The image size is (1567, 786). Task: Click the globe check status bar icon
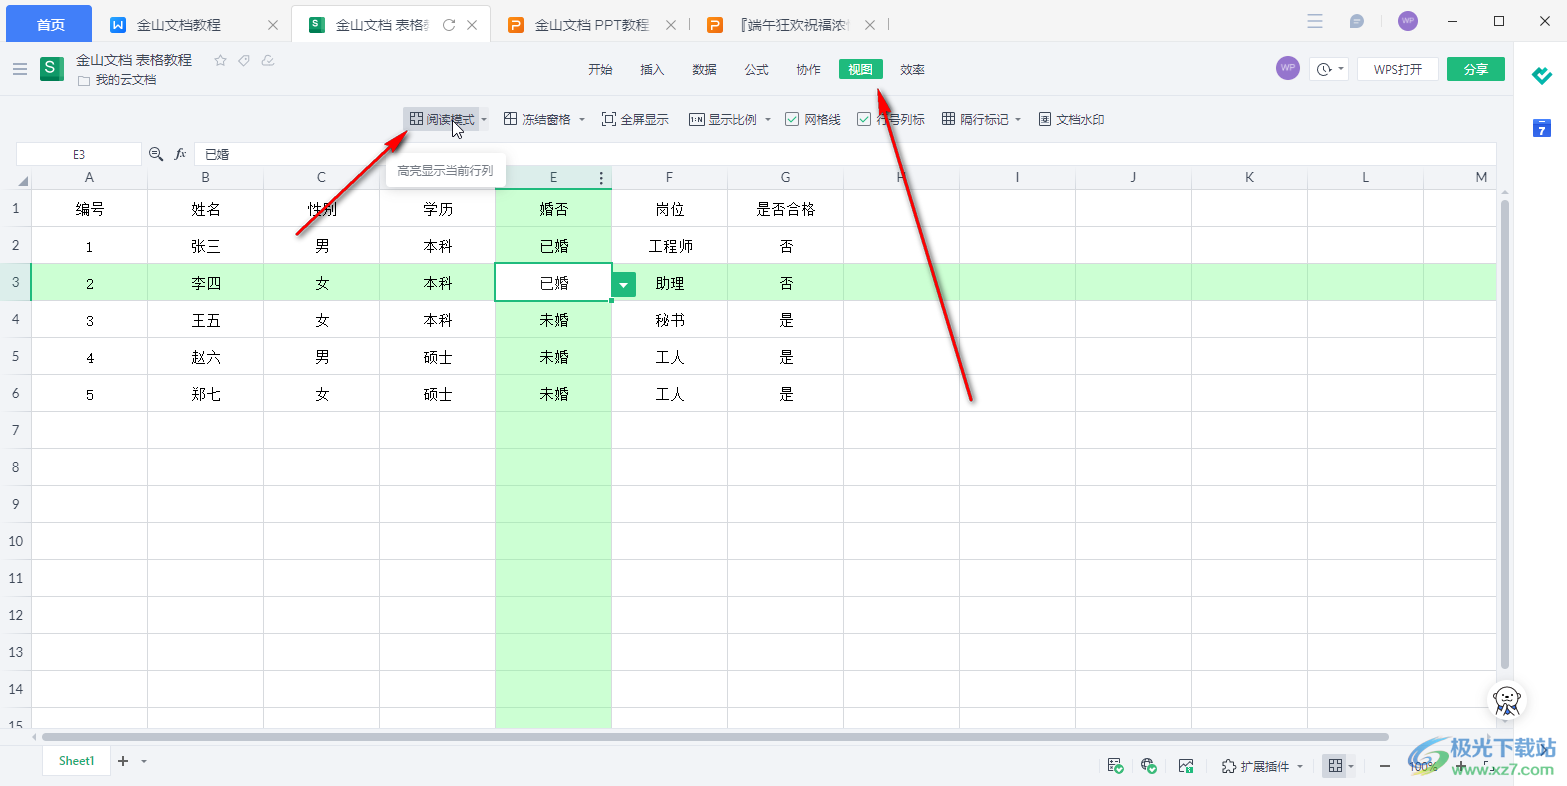(x=1149, y=766)
